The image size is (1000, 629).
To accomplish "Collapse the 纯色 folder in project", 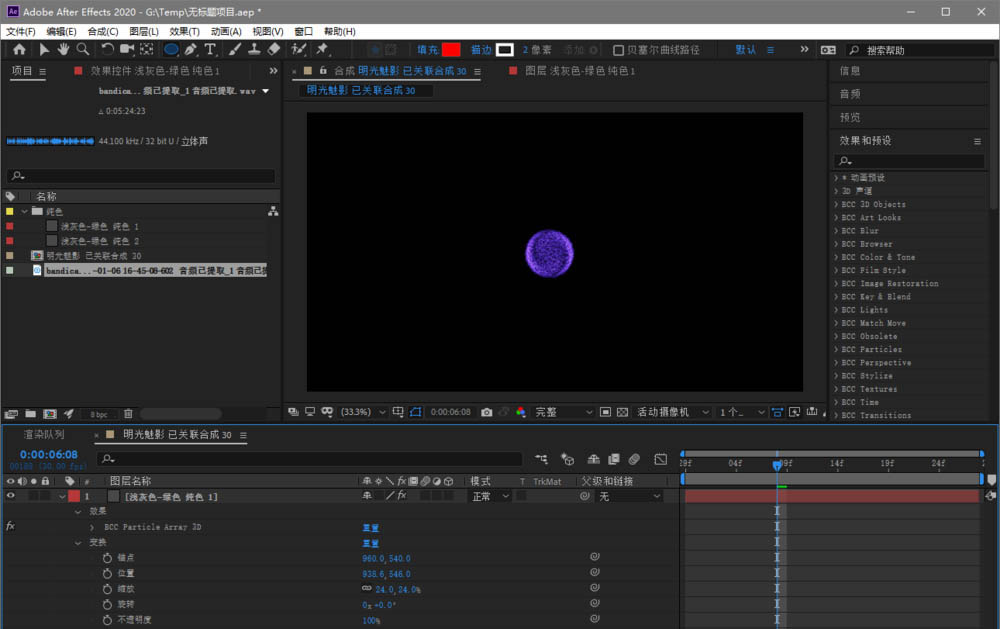I will coord(24,211).
